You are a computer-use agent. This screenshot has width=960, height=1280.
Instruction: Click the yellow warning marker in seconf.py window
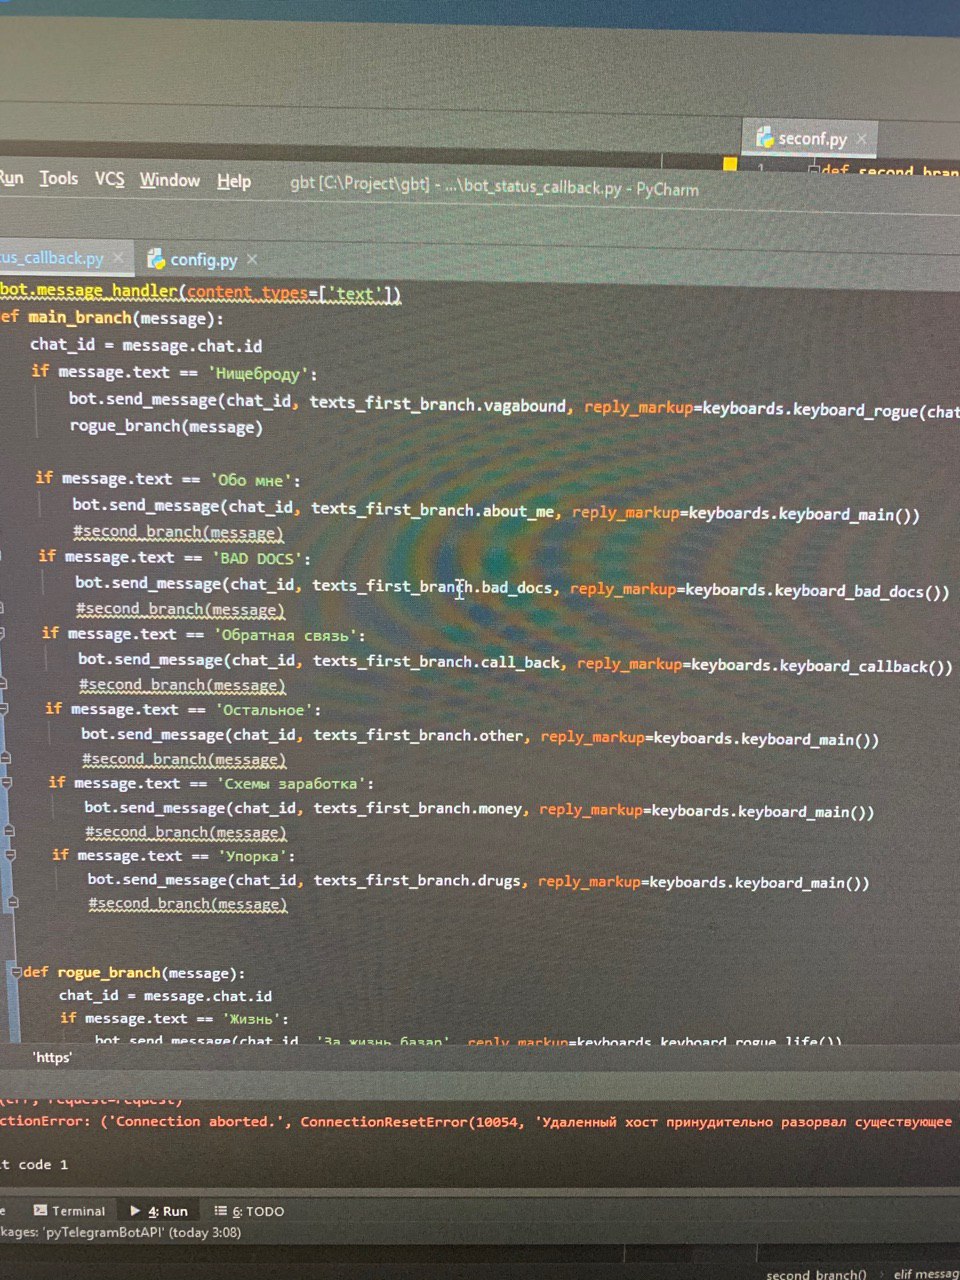click(730, 165)
